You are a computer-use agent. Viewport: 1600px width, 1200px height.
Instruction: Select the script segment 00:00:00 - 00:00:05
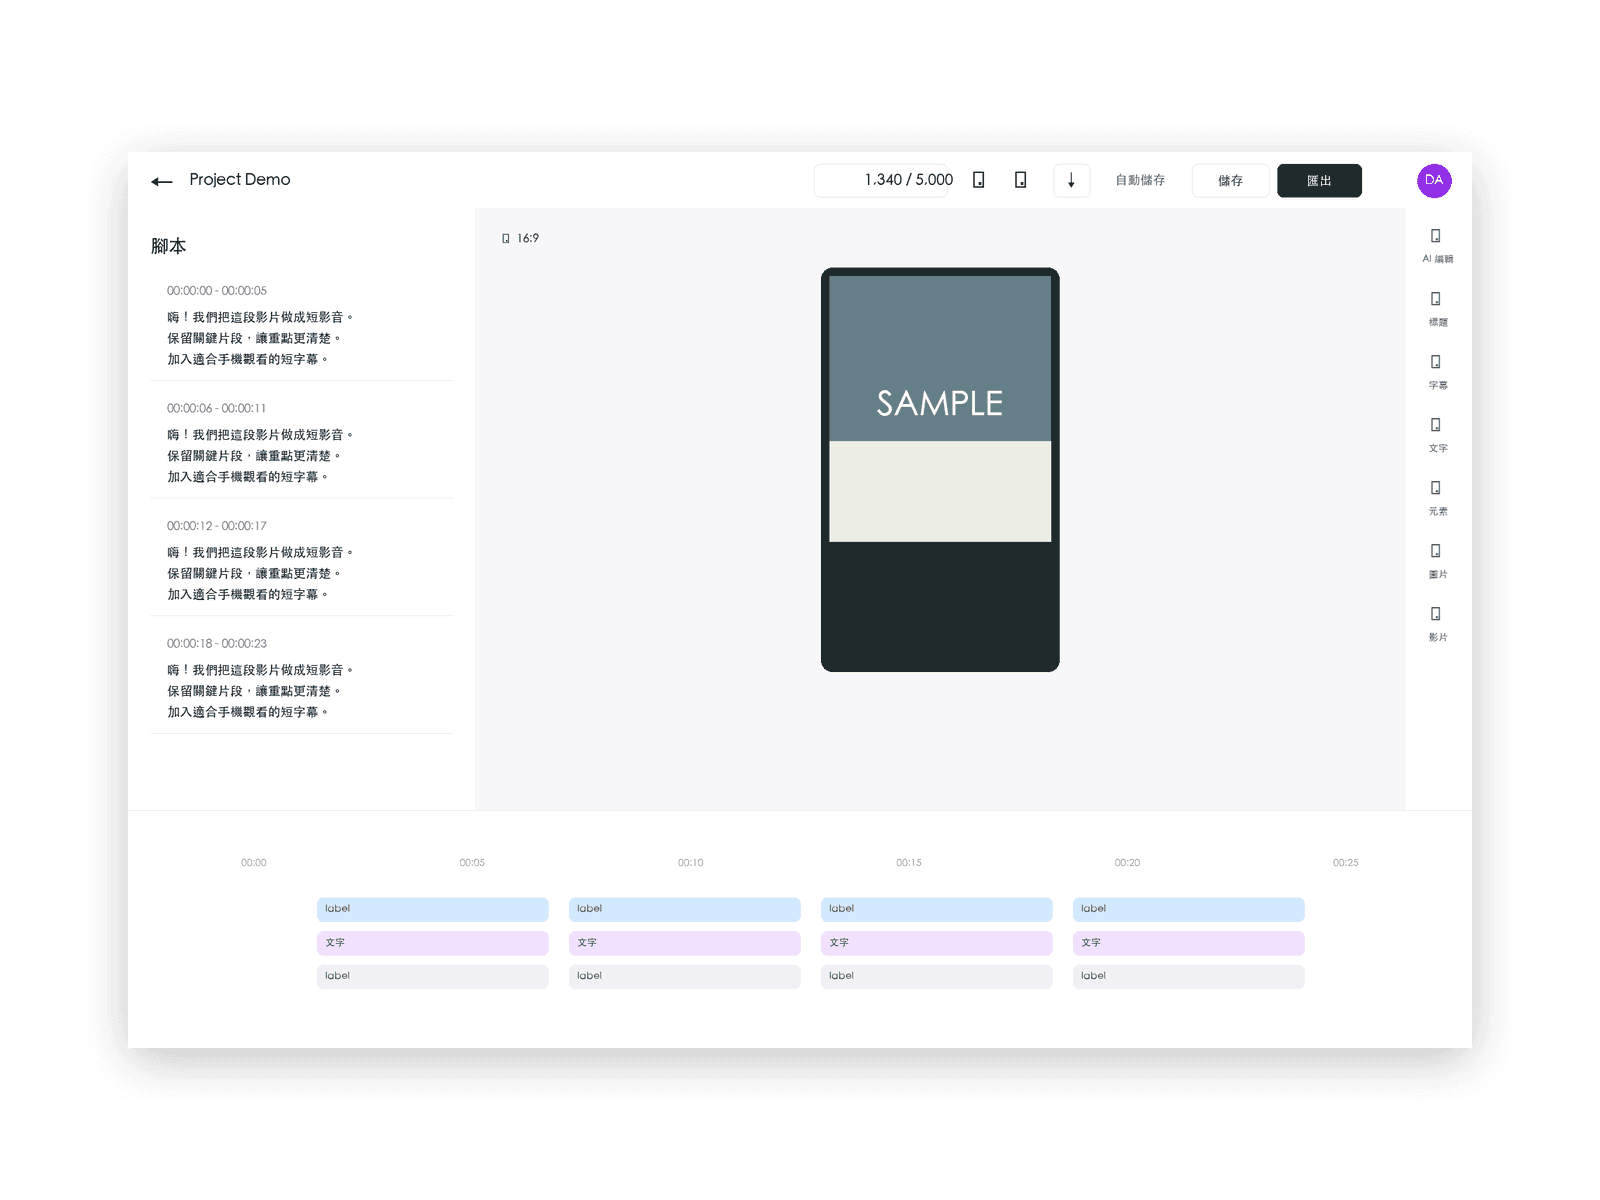302,325
